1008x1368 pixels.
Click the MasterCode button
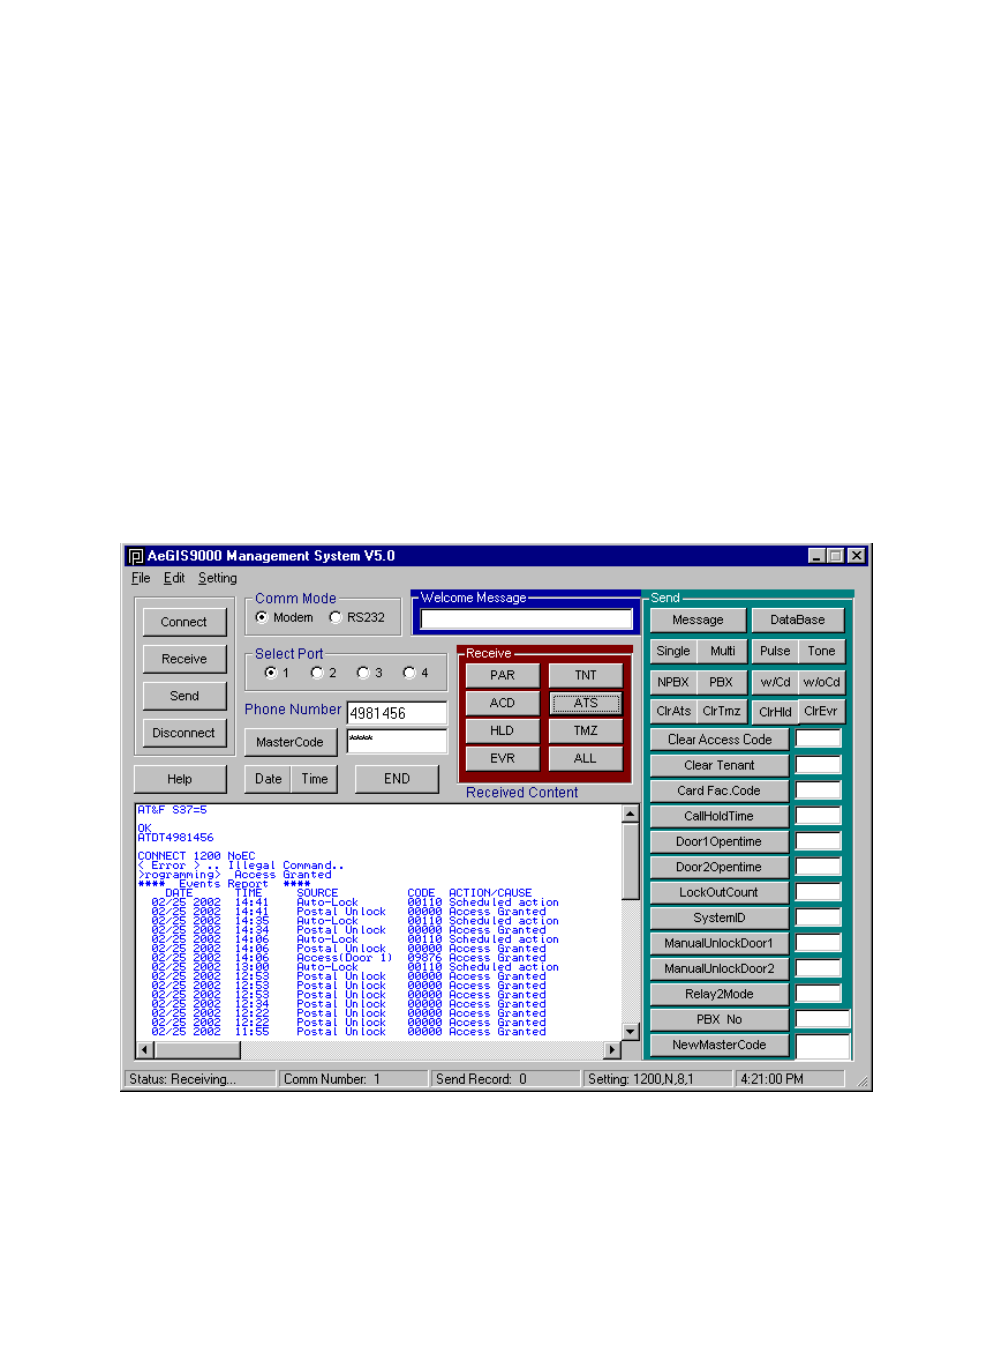pos(290,742)
